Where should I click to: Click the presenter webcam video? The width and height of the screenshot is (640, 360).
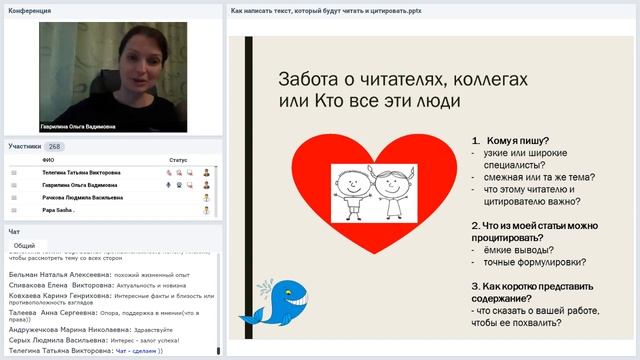pyautogui.click(x=113, y=77)
